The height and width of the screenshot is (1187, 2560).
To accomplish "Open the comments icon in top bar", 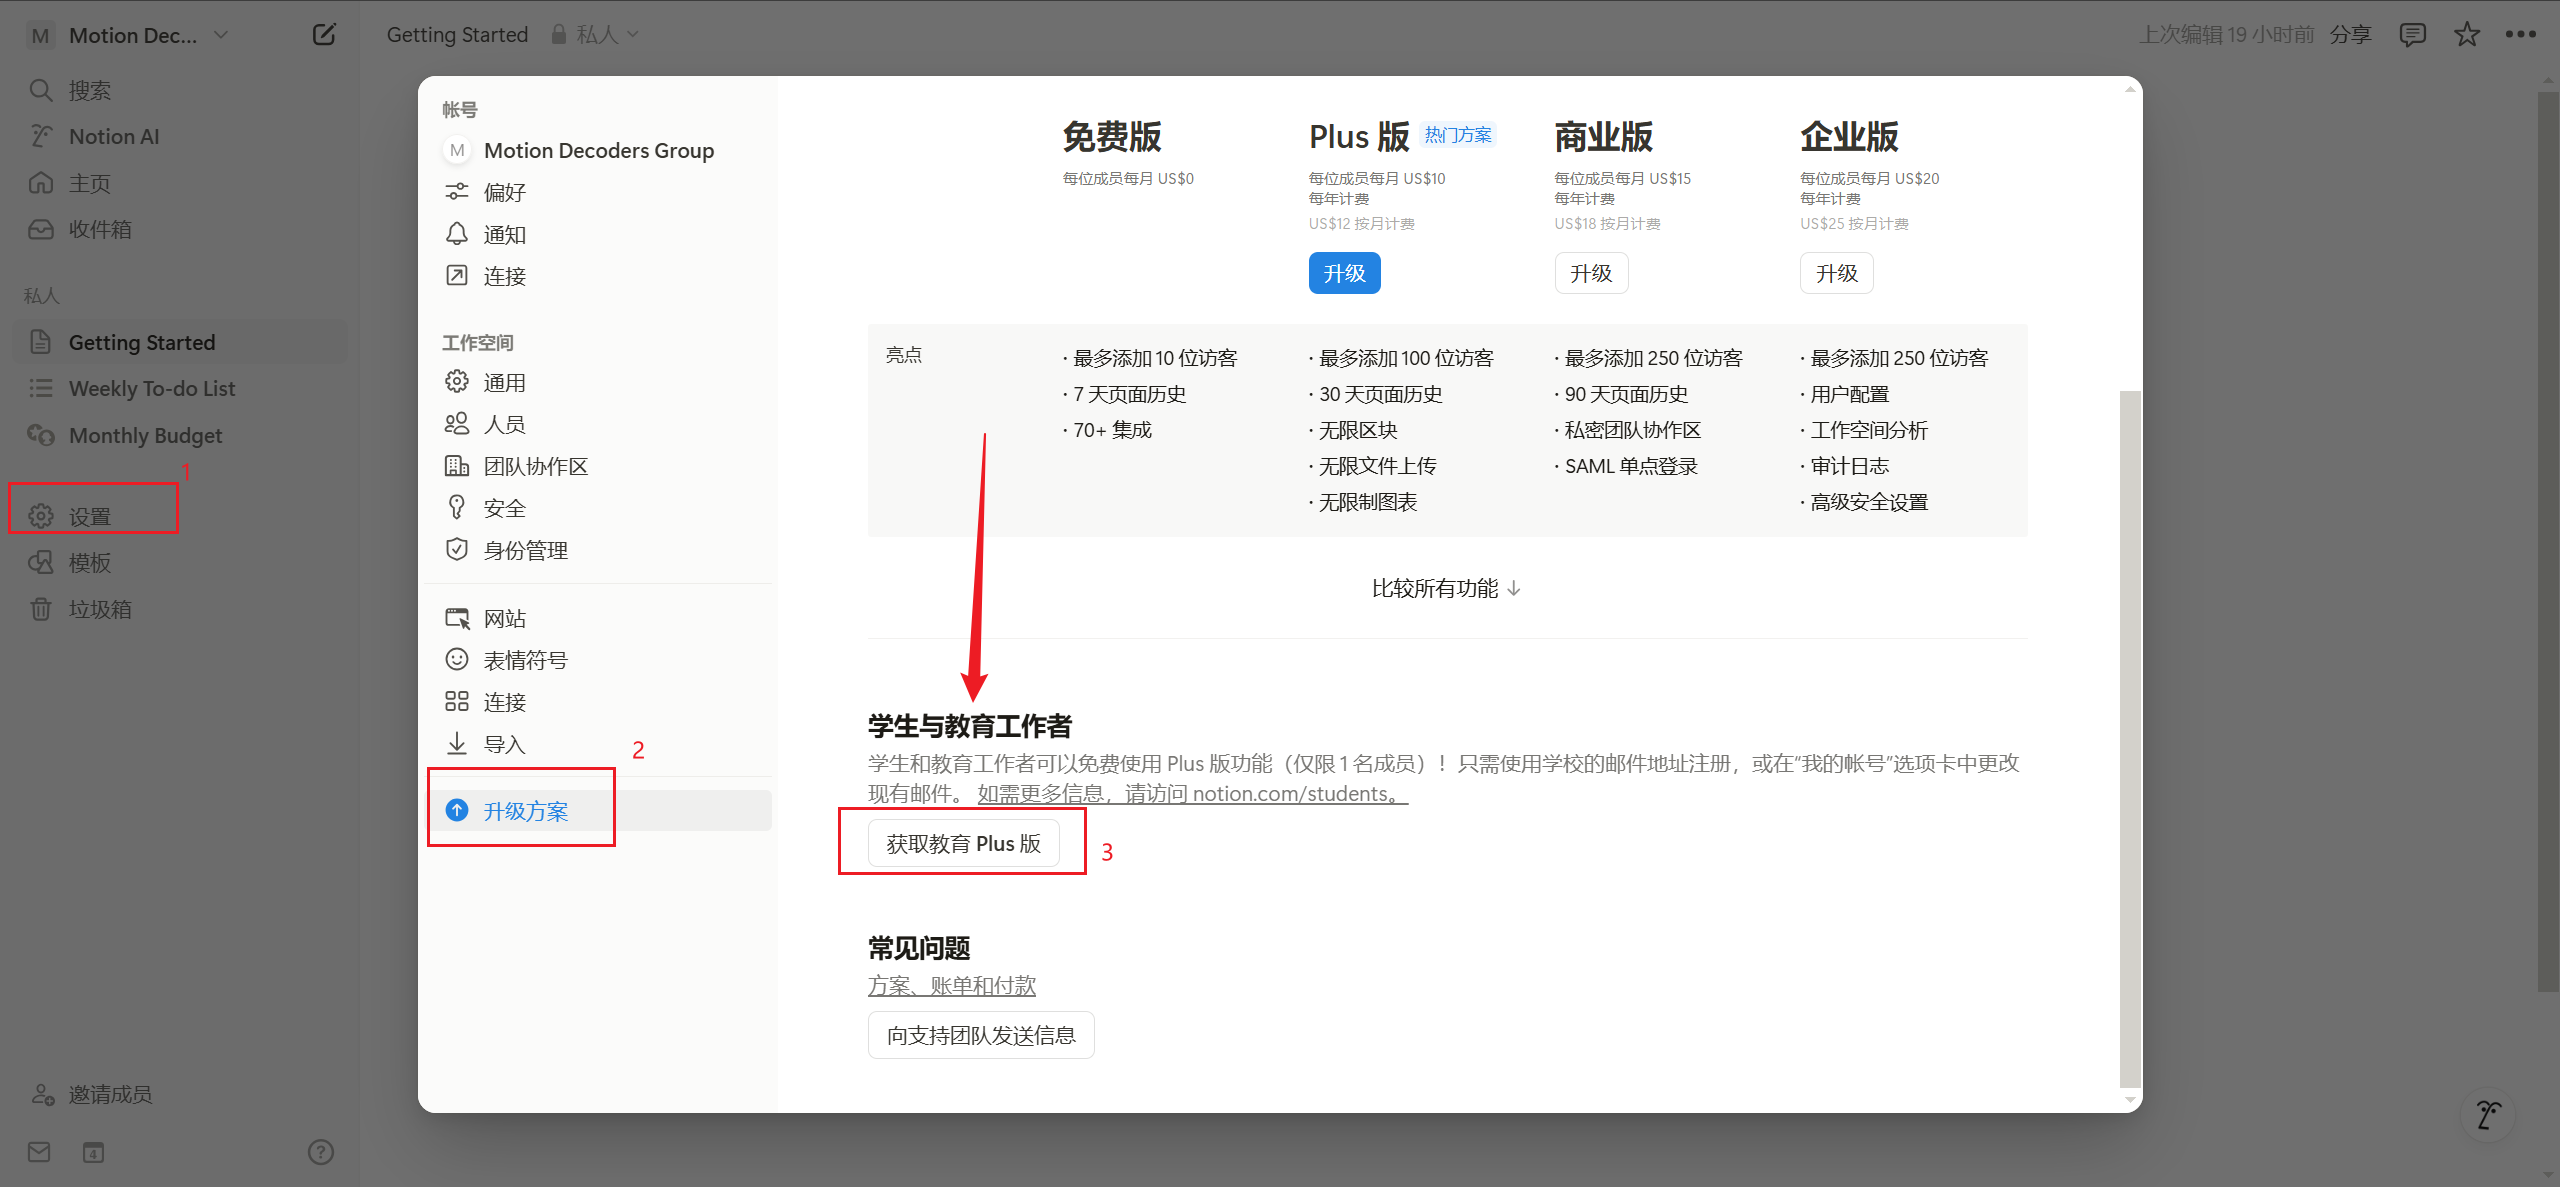I will (x=2413, y=35).
